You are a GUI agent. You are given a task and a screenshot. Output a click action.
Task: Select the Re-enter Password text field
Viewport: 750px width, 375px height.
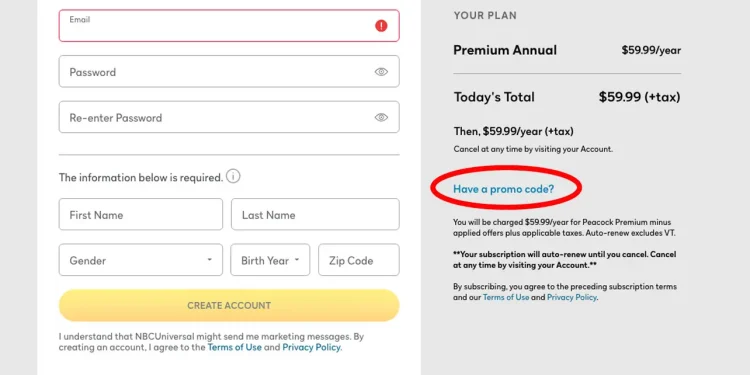(x=229, y=117)
